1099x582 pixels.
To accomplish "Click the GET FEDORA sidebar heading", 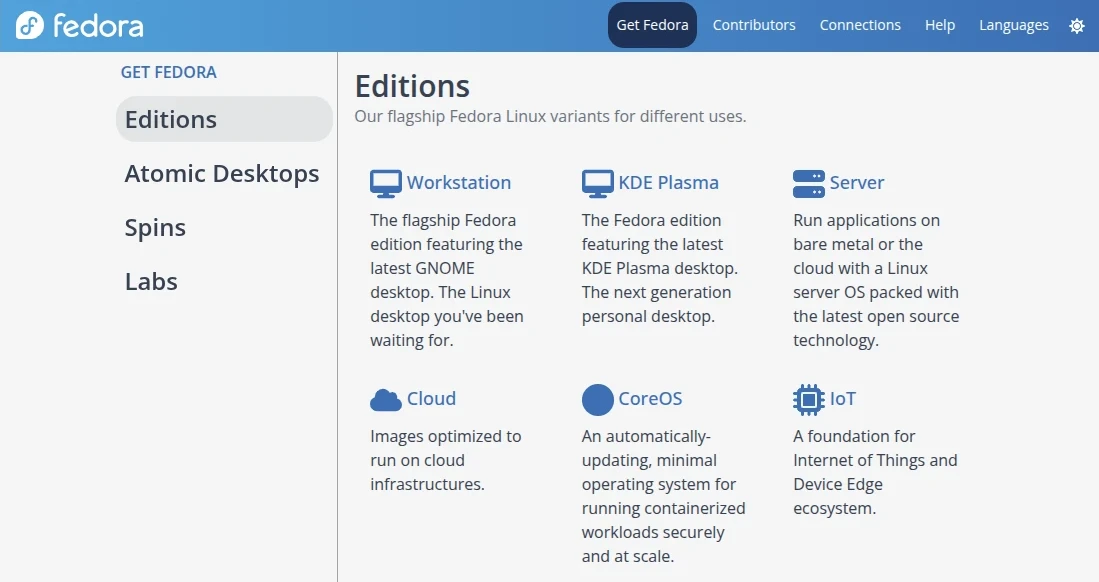I will click(168, 72).
